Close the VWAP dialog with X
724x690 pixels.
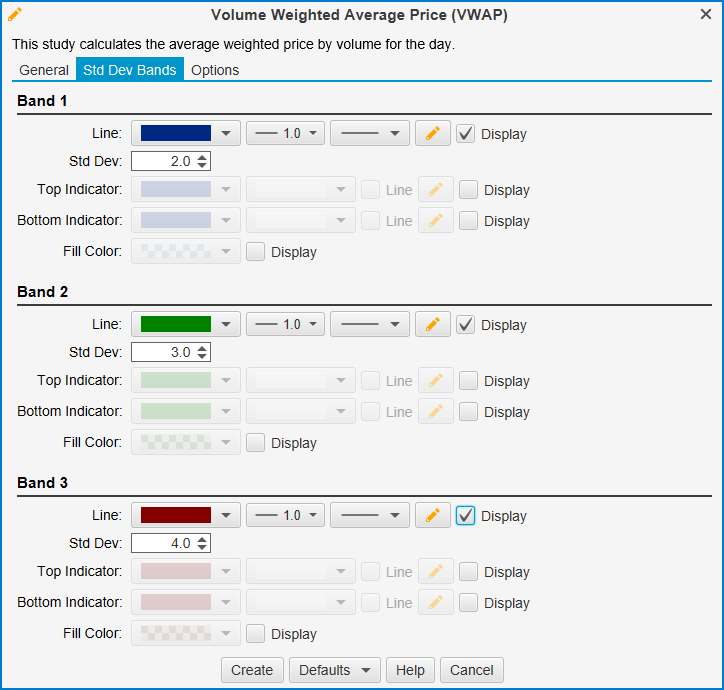pos(706,14)
